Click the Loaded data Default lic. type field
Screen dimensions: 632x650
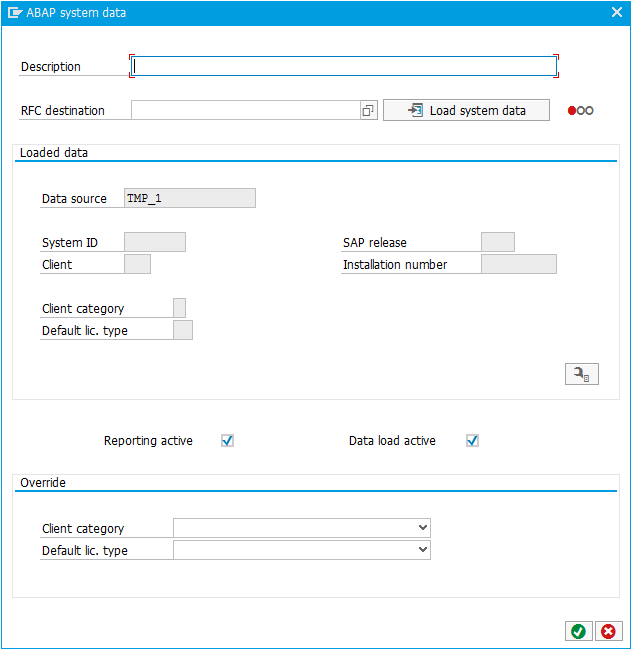pos(183,330)
